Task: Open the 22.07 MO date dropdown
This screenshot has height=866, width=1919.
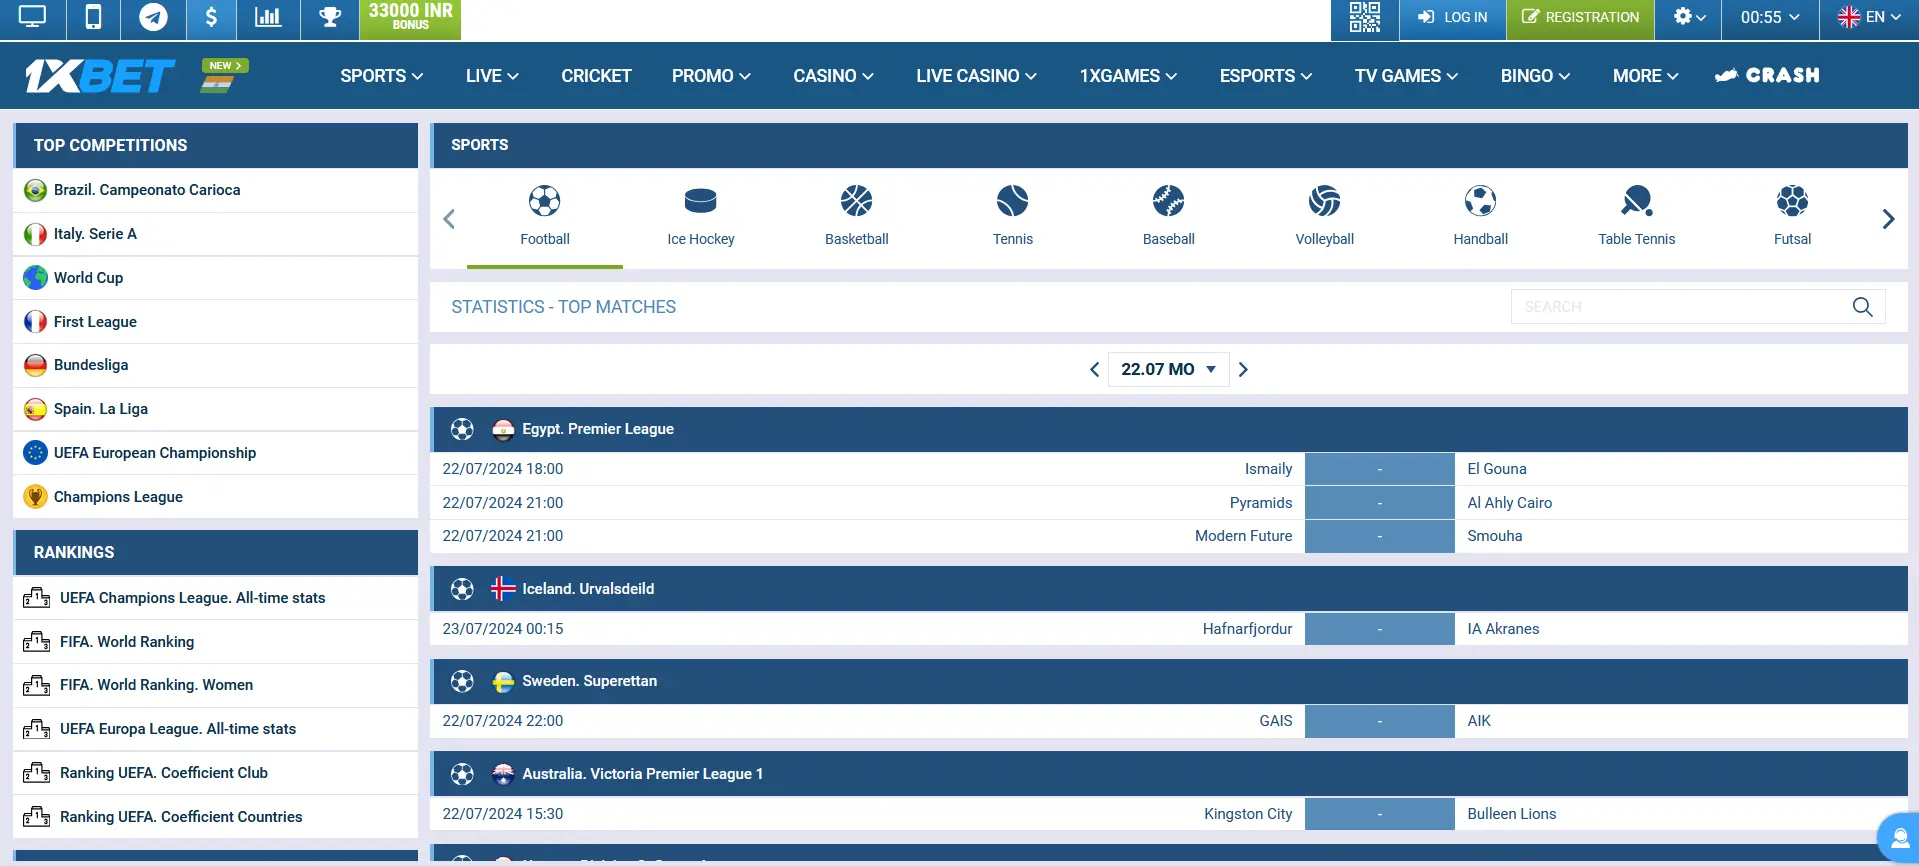Action: click(1168, 369)
